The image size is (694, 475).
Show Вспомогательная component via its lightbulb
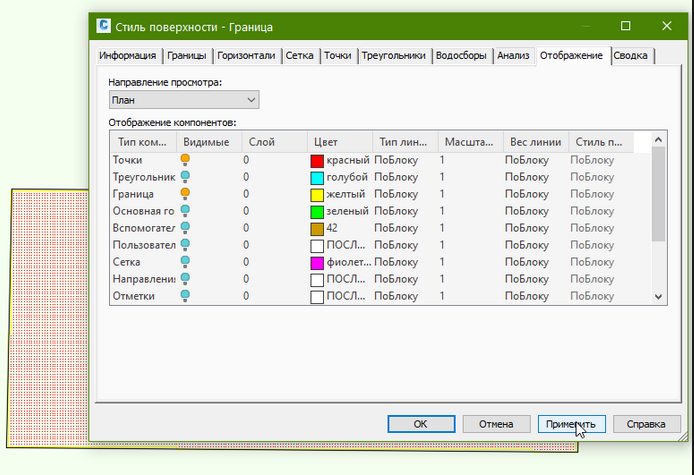pyautogui.click(x=185, y=228)
